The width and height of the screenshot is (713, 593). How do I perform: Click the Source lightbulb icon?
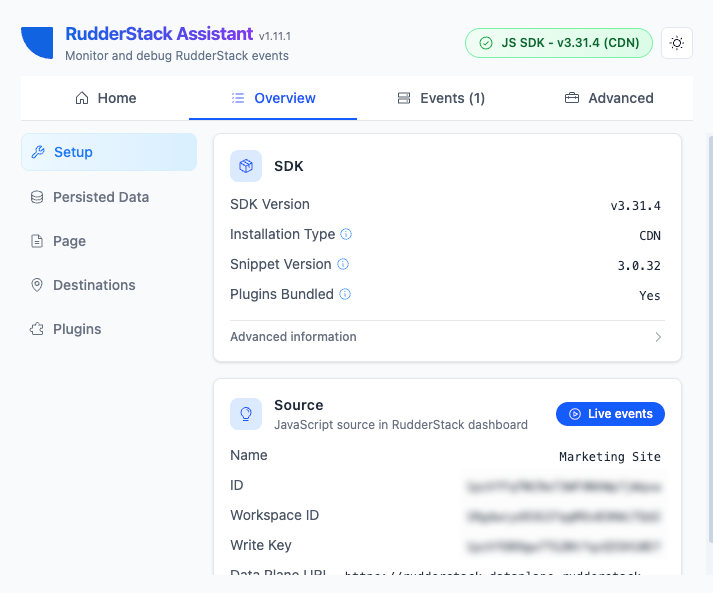coord(246,414)
